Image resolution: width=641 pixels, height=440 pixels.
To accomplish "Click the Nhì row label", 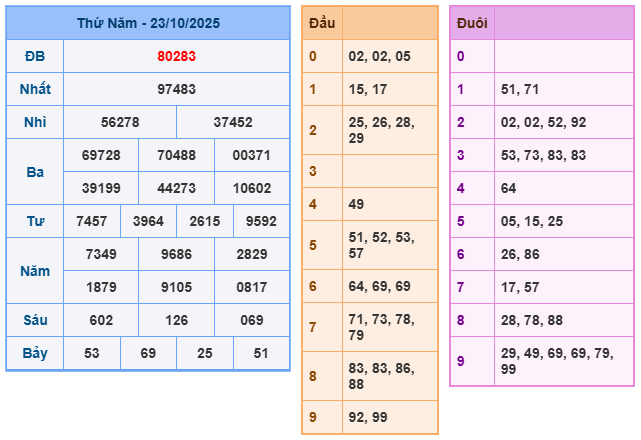I will point(35,122).
